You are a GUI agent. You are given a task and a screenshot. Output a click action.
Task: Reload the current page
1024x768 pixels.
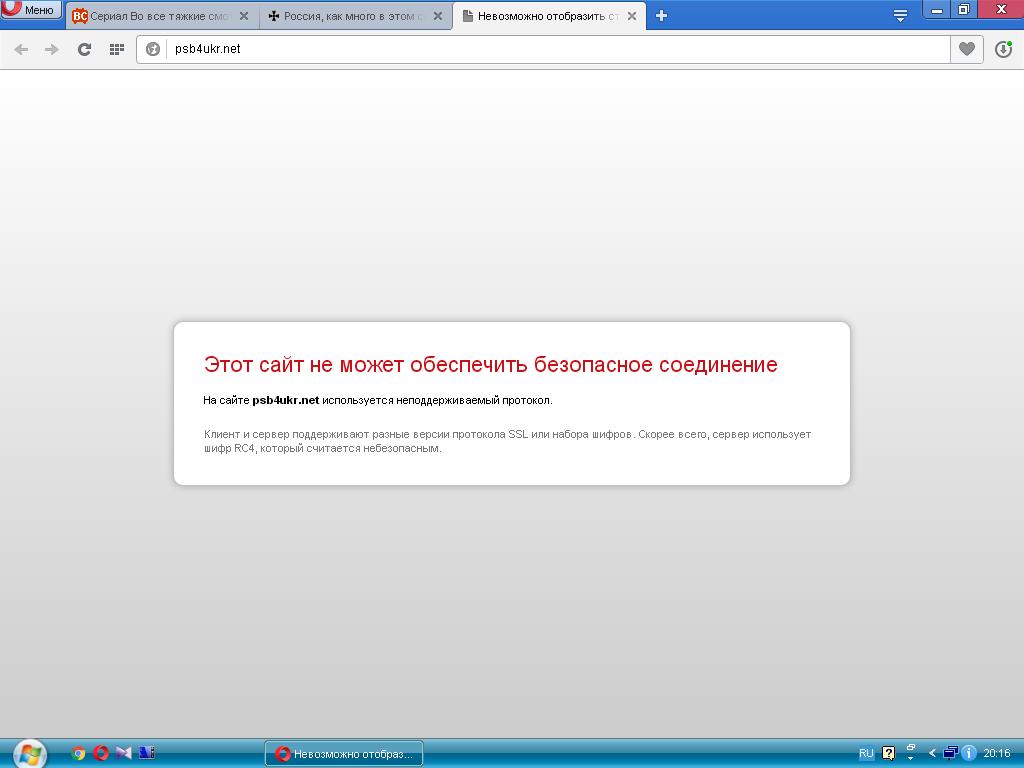[x=84, y=50]
